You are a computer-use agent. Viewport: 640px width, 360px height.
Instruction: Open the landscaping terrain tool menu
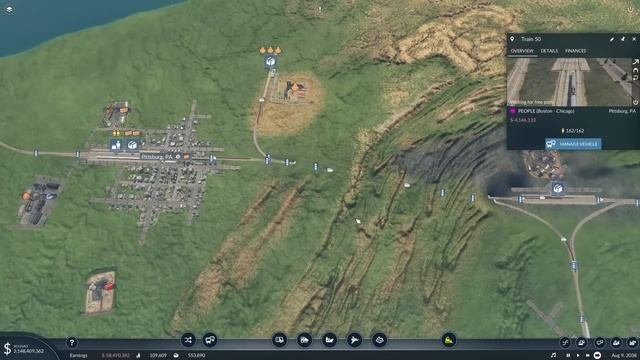pos(379,340)
